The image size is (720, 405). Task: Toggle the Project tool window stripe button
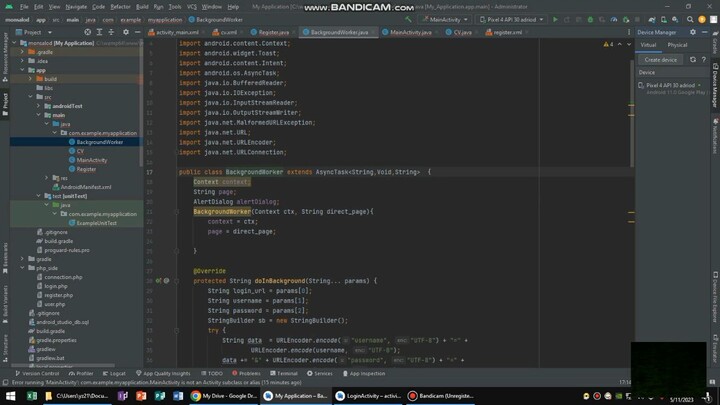[x=5, y=104]
